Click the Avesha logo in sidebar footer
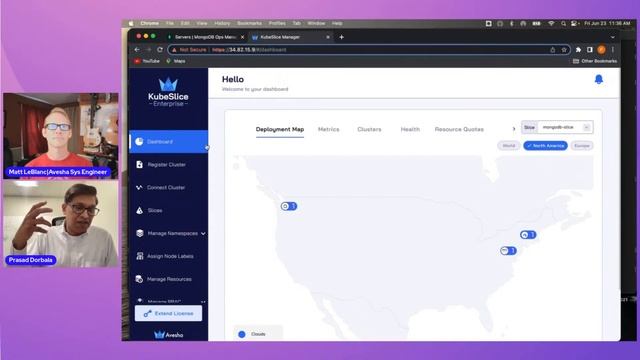 tap(169, 335)
